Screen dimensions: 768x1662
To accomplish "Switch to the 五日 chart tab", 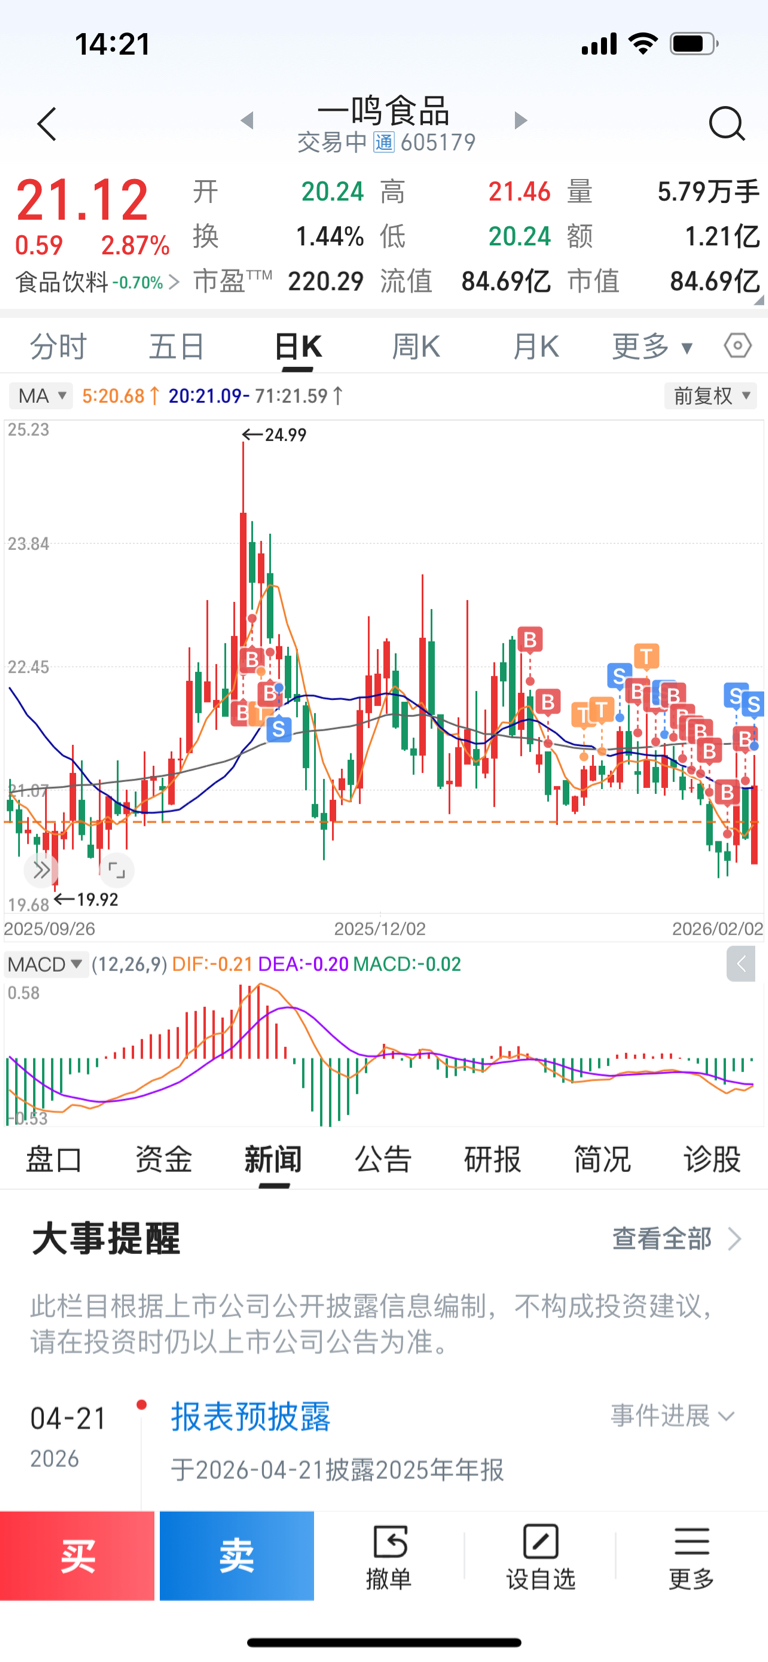I will pos(177,346).
